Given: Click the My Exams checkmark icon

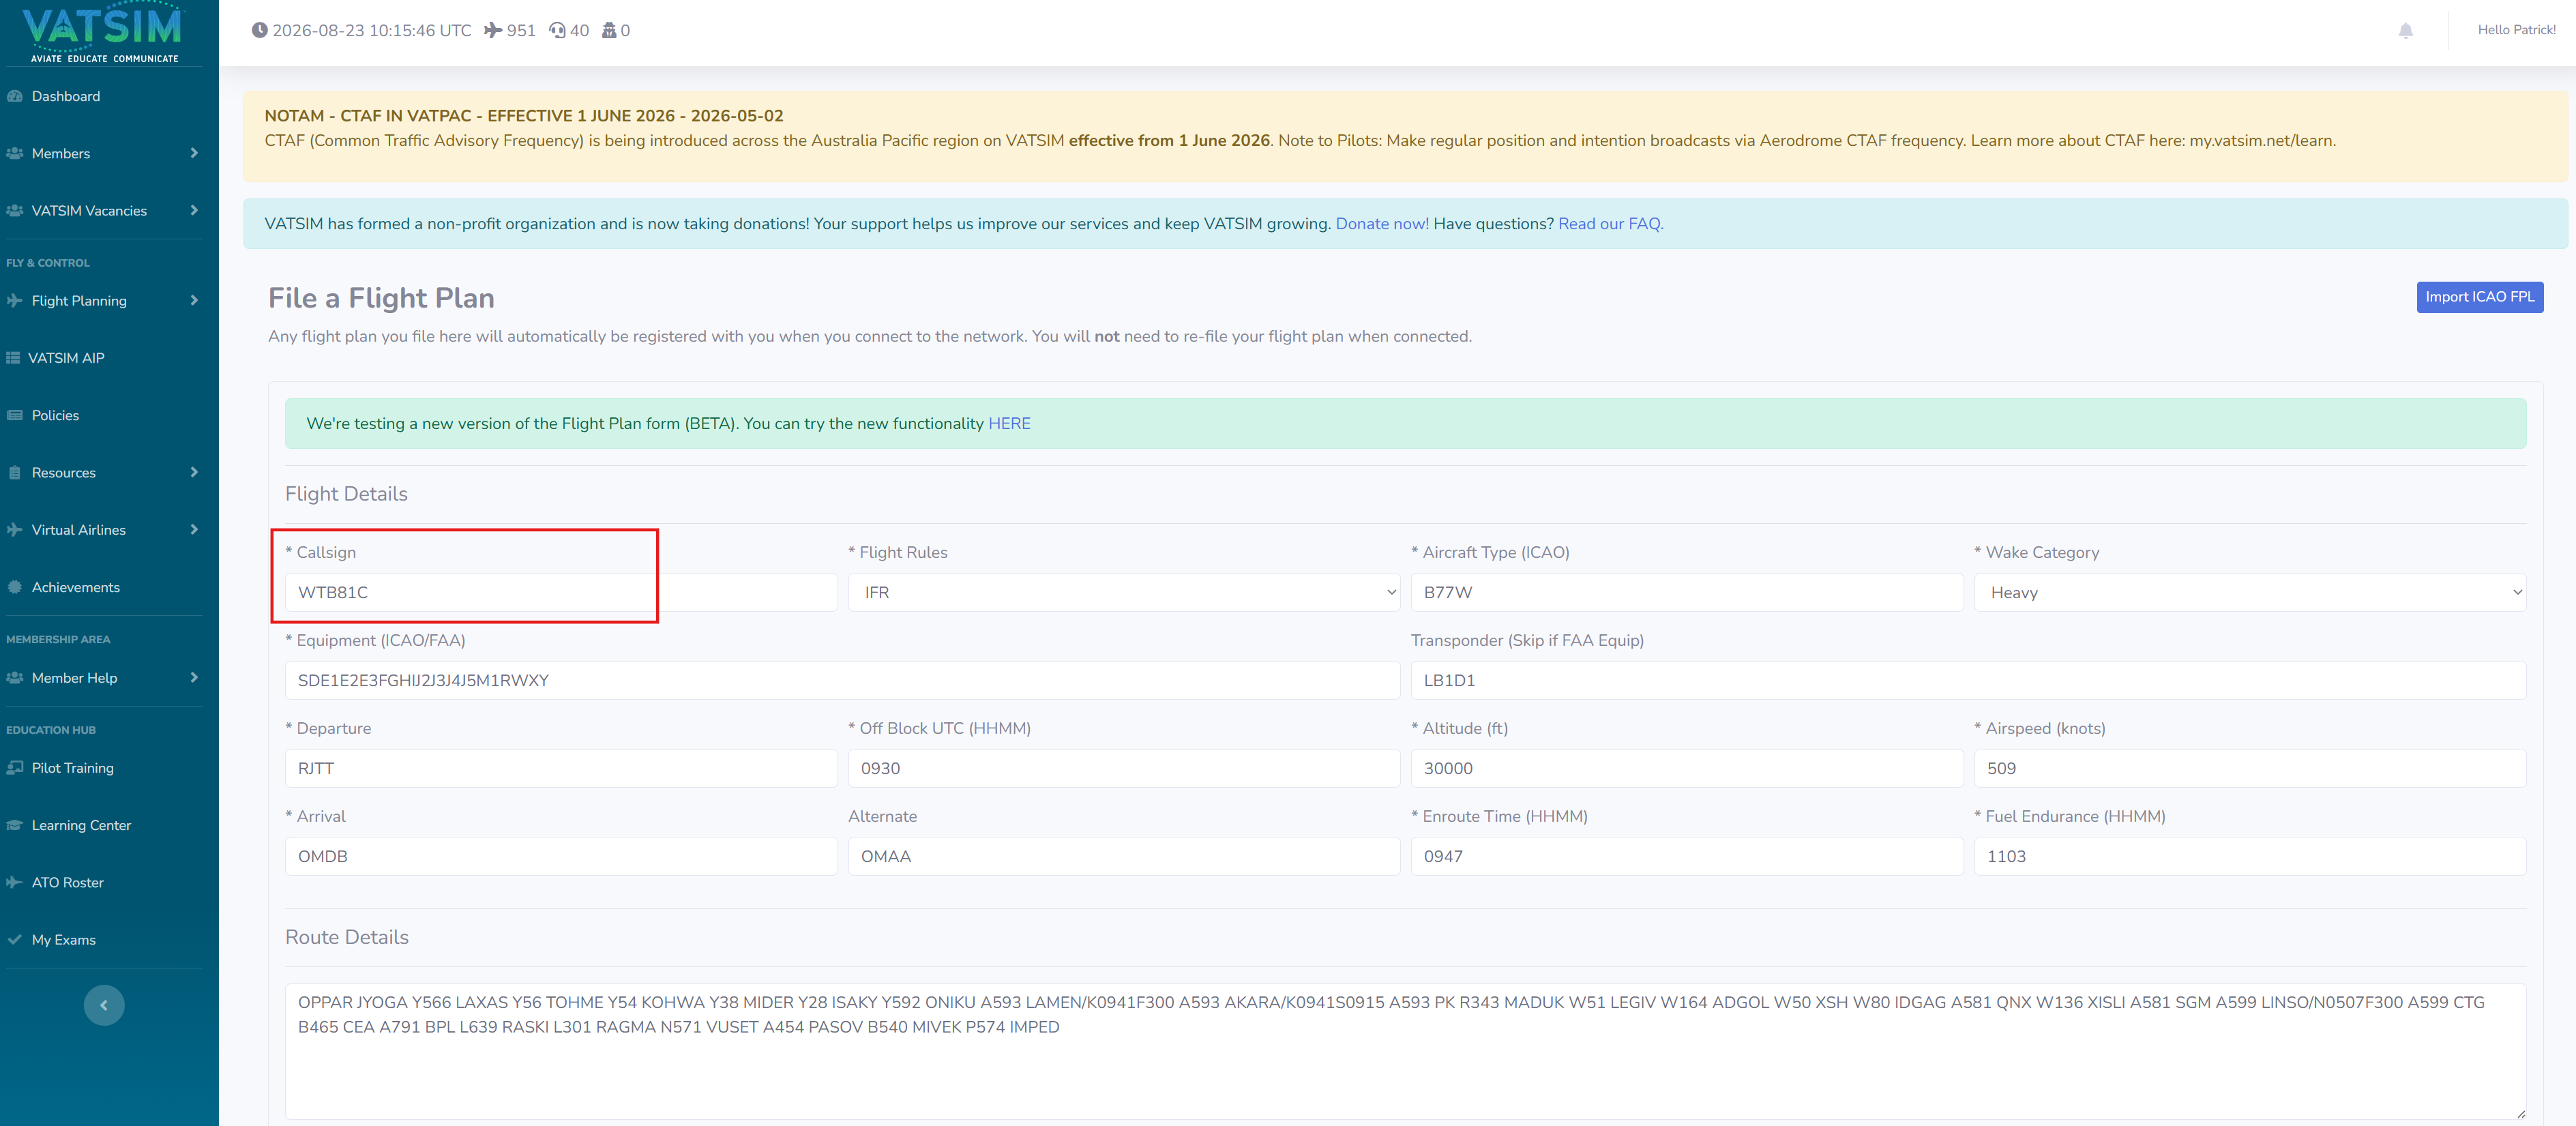Looking at the screenshot, I should coord(14,939).
